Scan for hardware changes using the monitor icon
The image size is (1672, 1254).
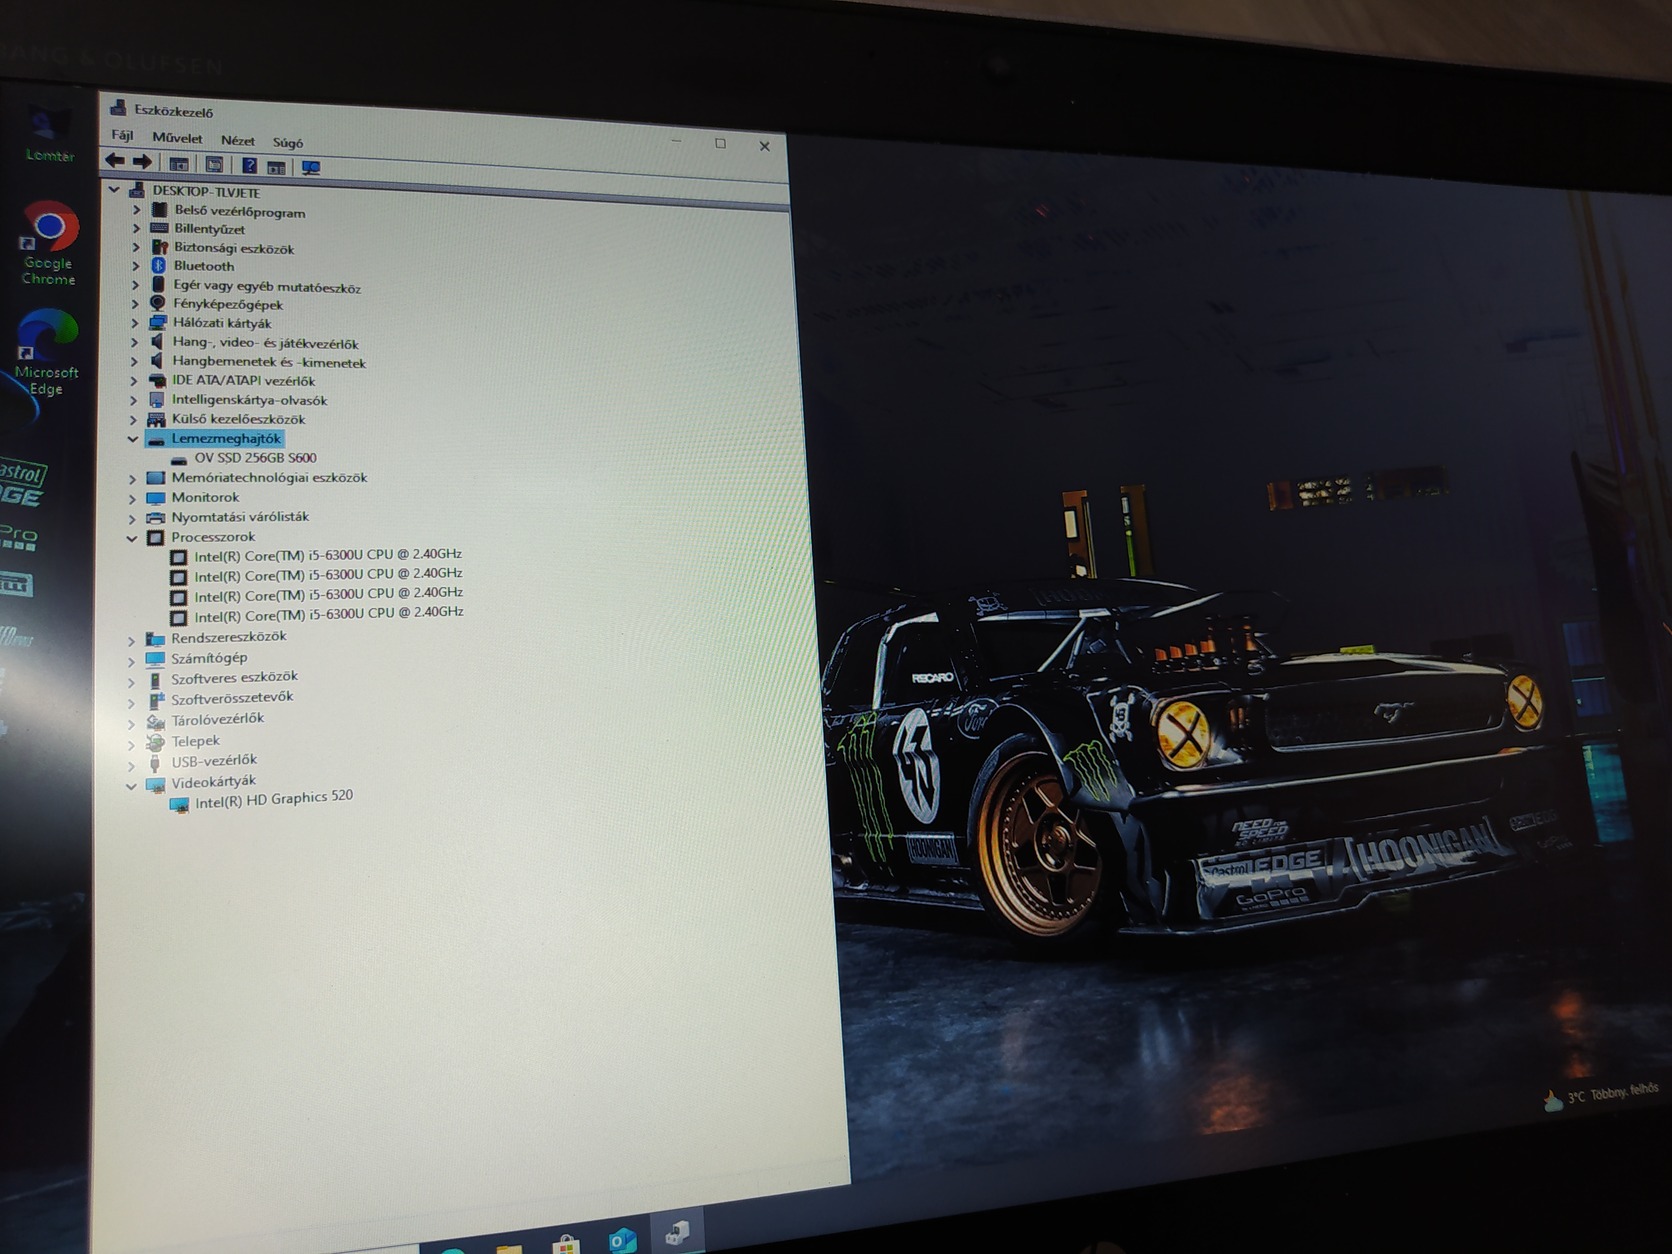(x=311, y=168)
